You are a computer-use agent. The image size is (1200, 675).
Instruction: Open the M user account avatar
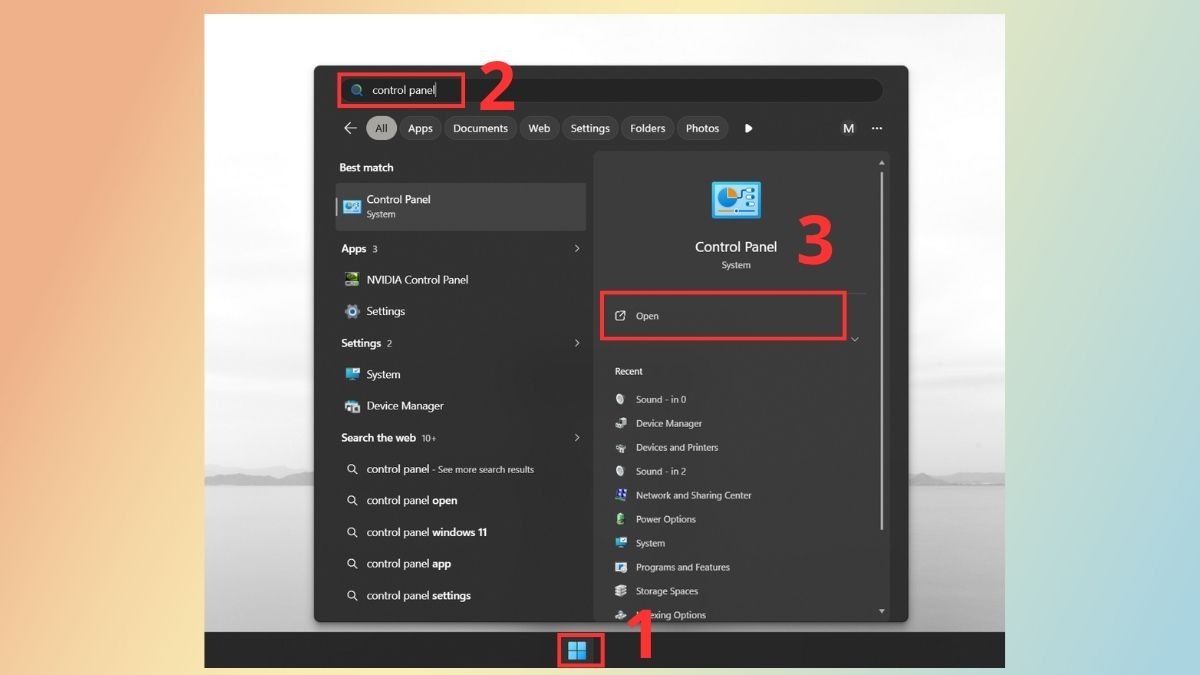click(x=848, y=128)
